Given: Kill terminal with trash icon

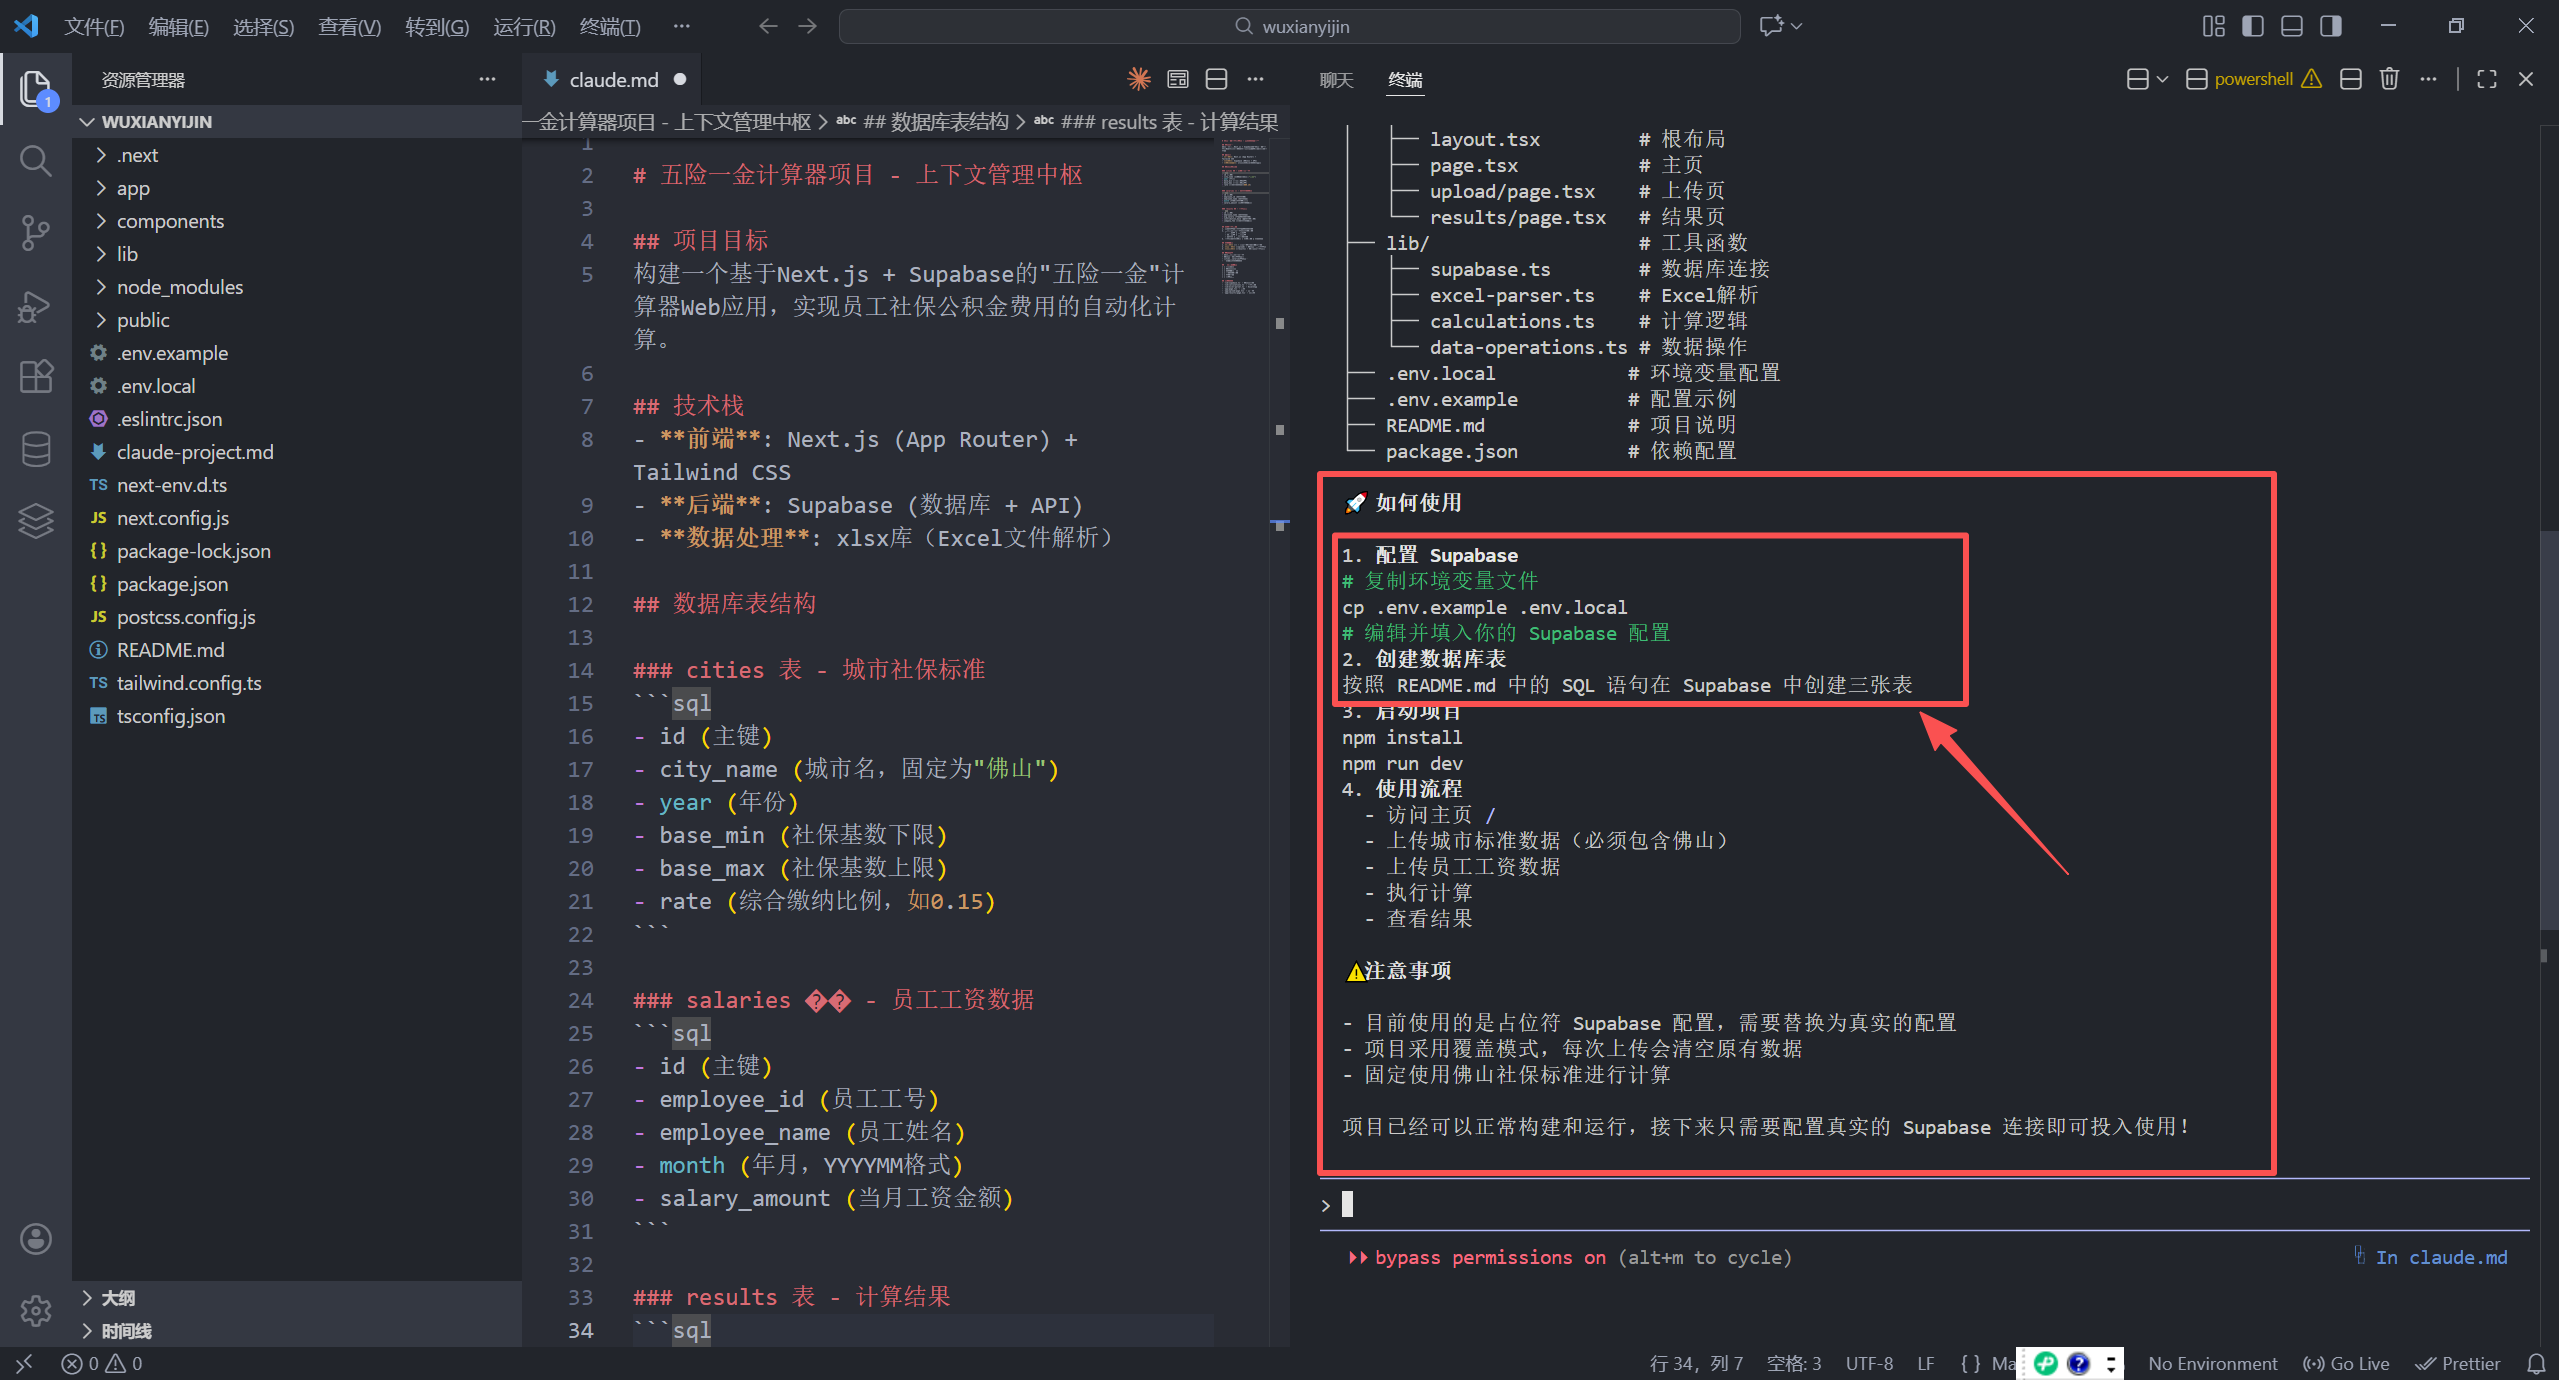Looking at the screenshot, I should 2389,79.
